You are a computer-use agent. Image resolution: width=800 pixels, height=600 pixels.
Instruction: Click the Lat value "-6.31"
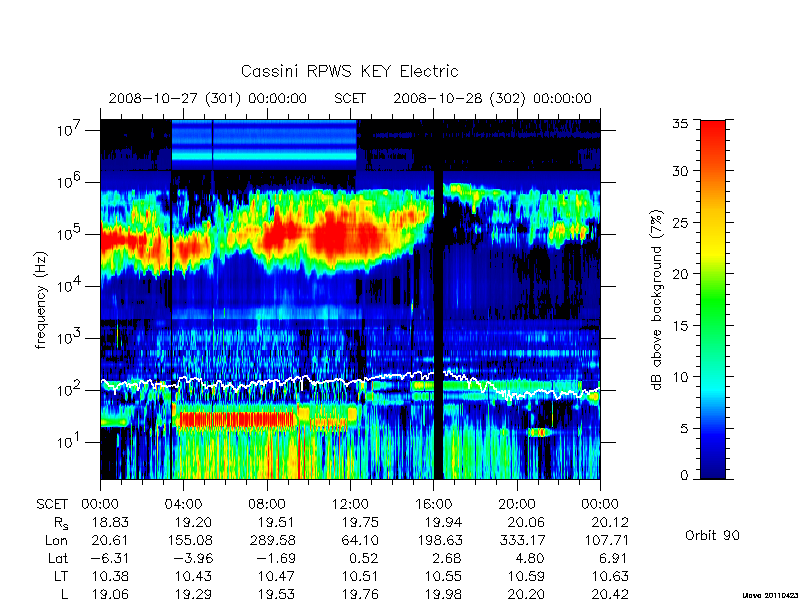pyautogui.click(x=110, y=558)
